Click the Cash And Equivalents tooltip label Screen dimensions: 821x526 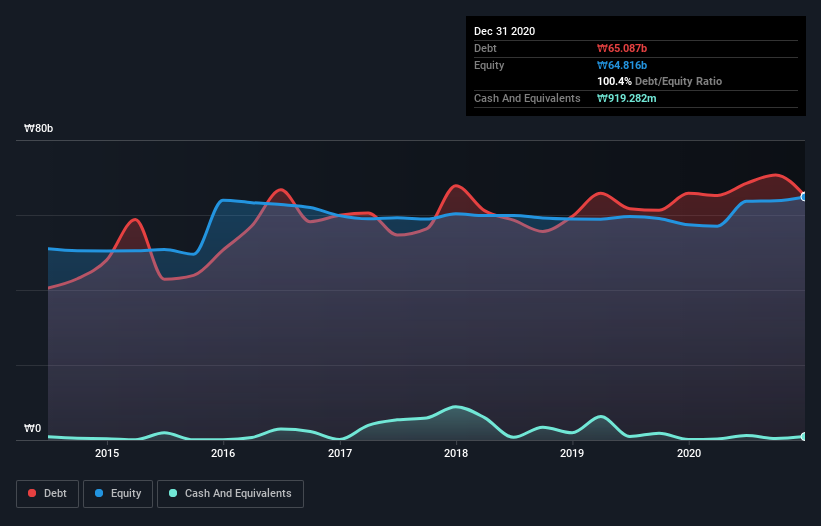(x=527, y=98)
